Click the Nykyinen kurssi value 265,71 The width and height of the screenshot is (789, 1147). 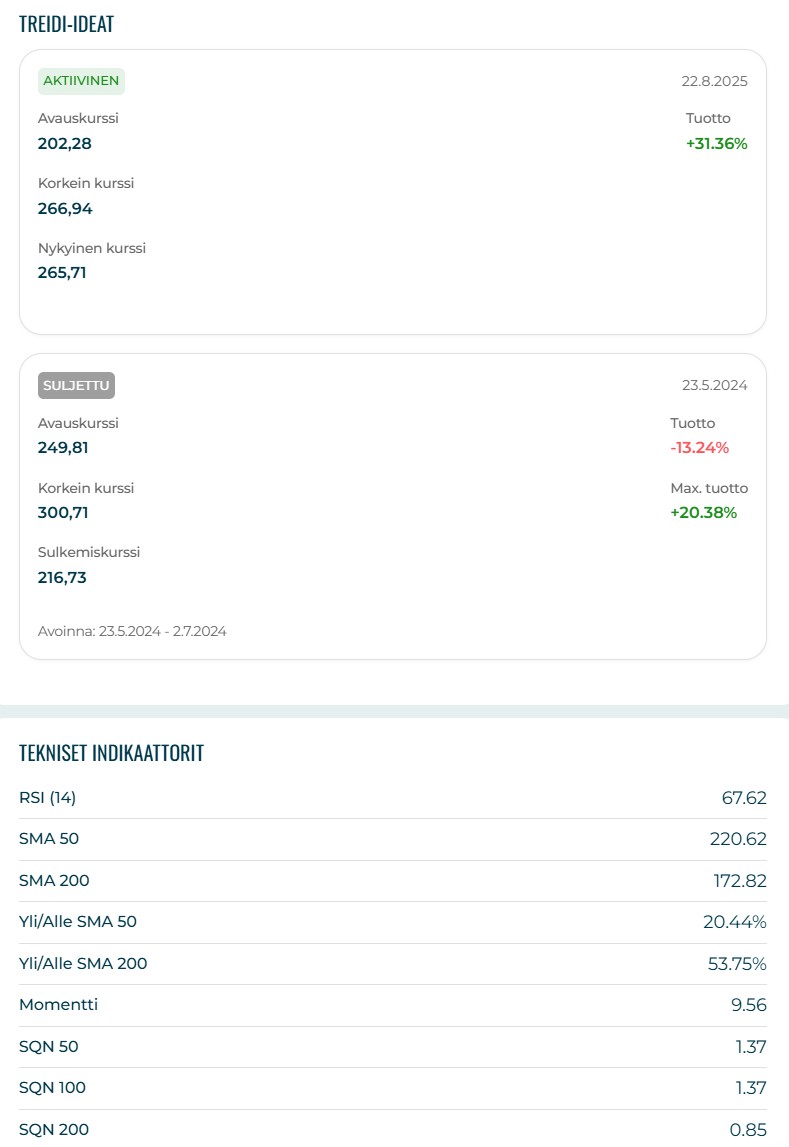pos(62,272)
